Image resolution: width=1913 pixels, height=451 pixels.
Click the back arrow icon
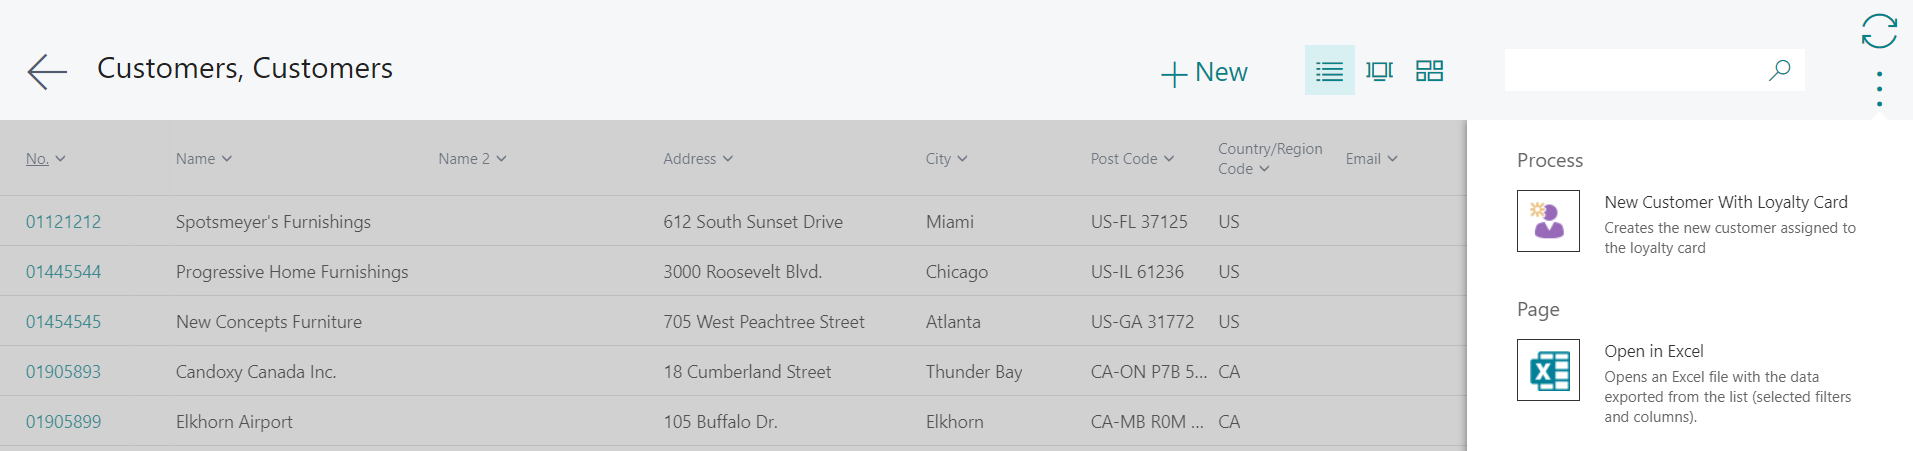coord(47,72)
